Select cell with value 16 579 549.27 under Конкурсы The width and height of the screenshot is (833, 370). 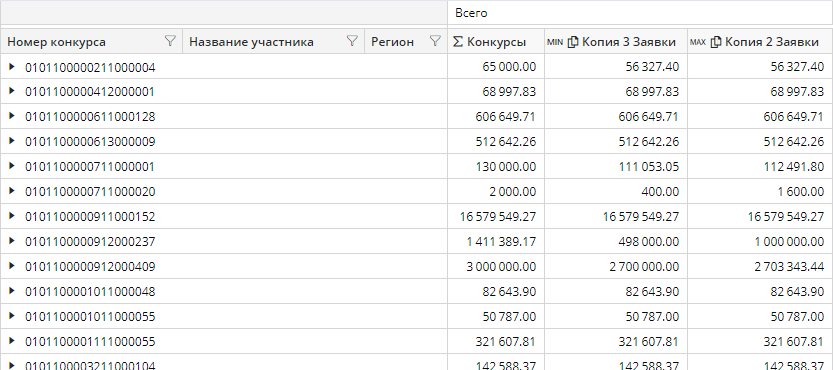coord(496,216)
